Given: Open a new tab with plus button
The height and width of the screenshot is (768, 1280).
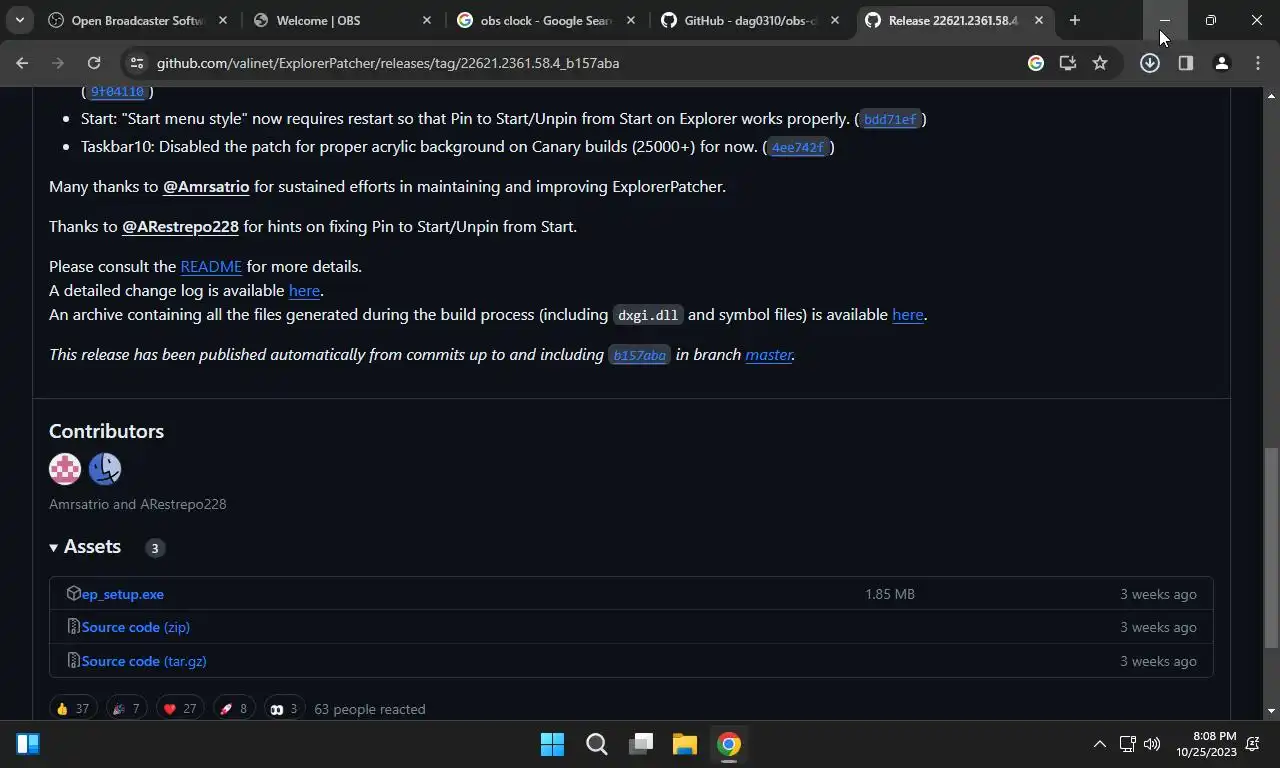Looking at the screenshot, I should pos(1074,20).
